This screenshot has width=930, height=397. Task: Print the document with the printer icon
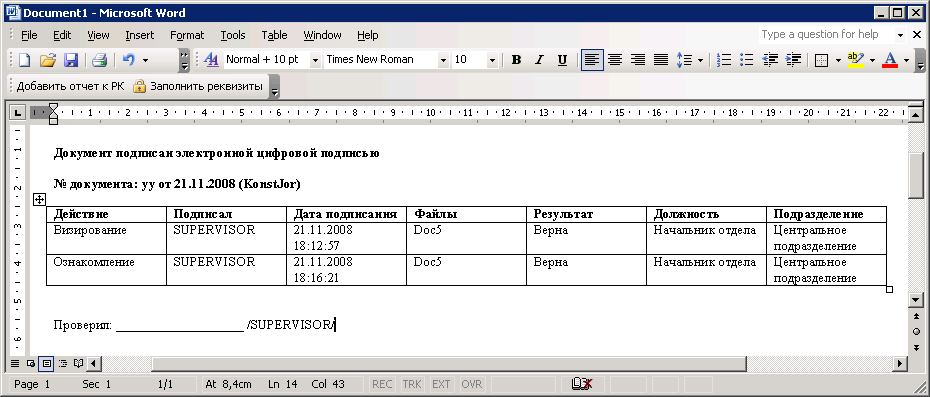[99, 60]
